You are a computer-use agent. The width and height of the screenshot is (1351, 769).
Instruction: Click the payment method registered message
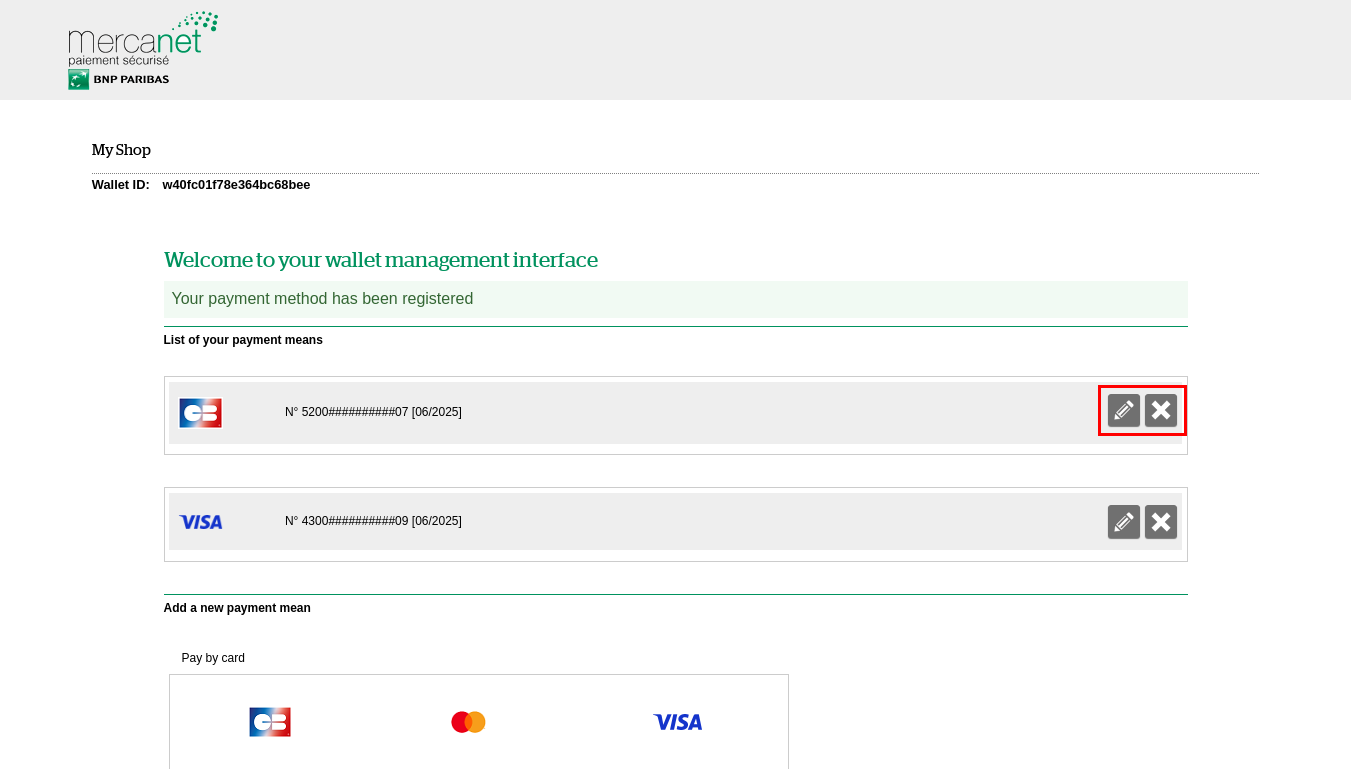tap(322, 299)
